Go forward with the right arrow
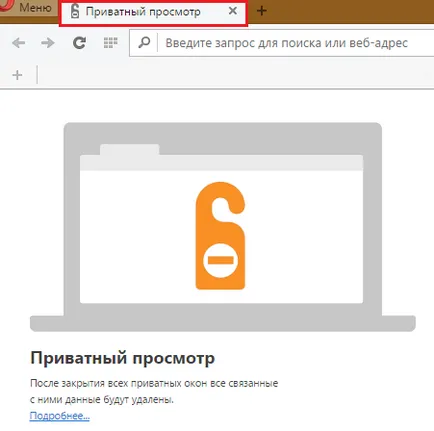Viewport: 434px width, 431px height. pos(48,43)
